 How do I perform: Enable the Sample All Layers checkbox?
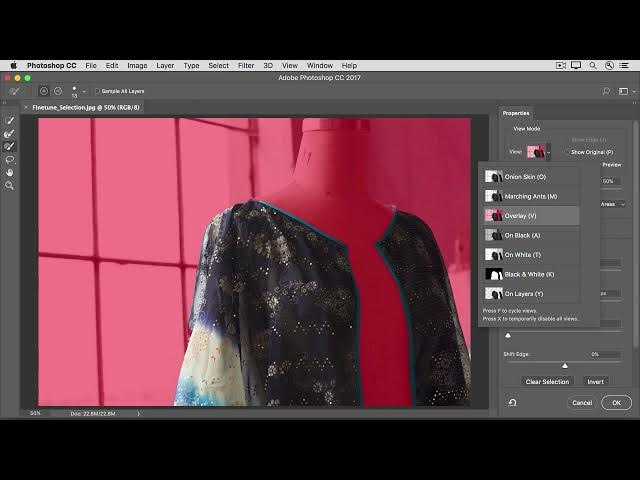pyautogui.click(x=97, y=91)
